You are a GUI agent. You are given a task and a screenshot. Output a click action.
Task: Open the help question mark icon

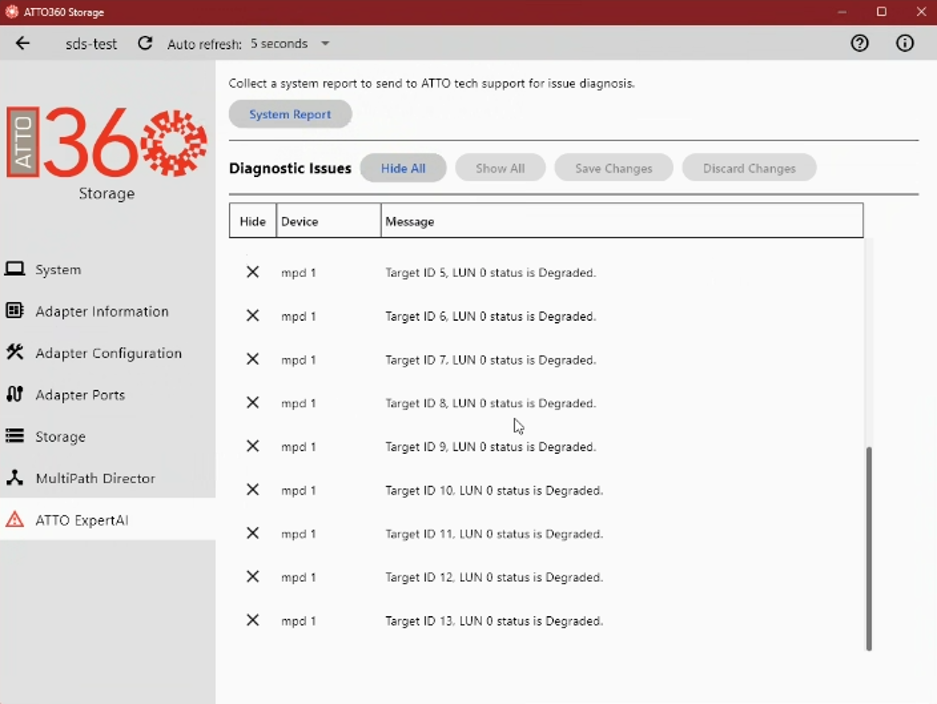[859, 43]
